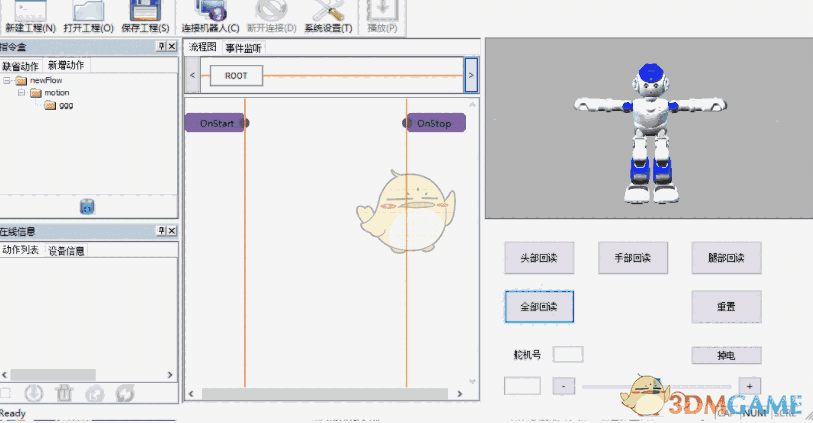Close the 指令盒 panel
Screen dimensions: 813x423
172,47
